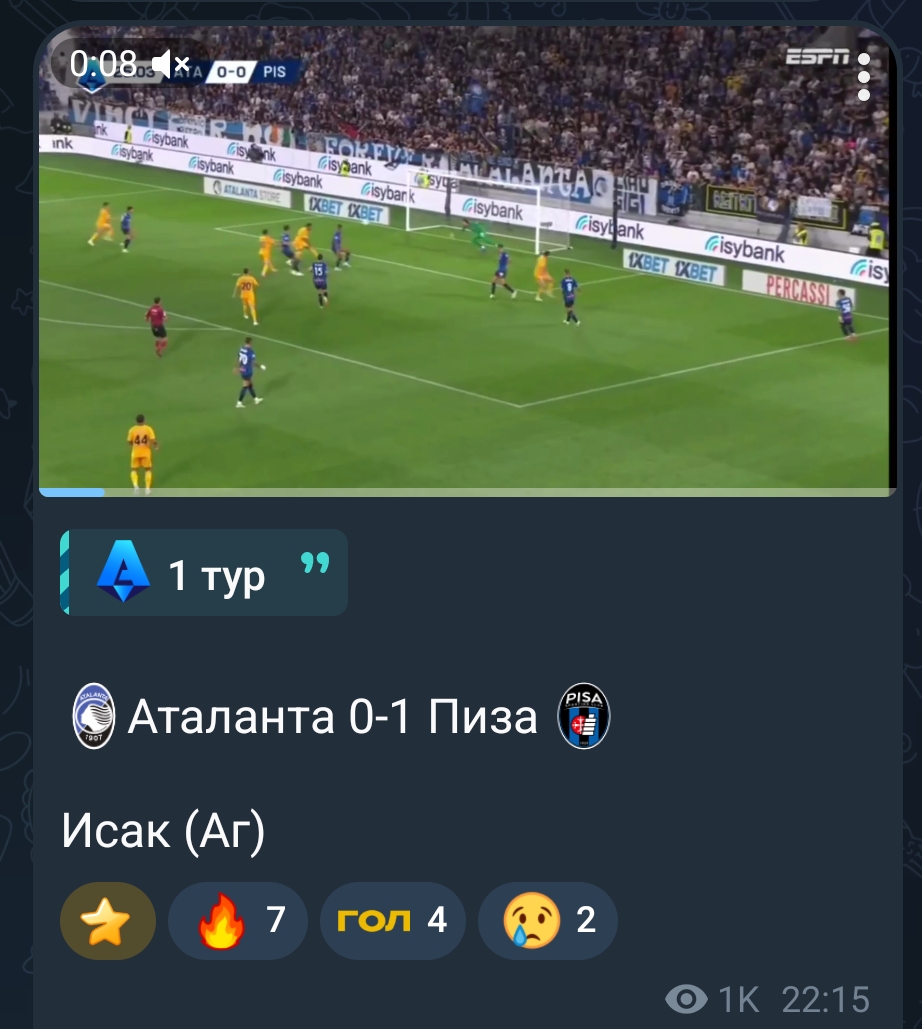Click the views eye icon
Screen dimensions: 922x1029
coord(686,999)
